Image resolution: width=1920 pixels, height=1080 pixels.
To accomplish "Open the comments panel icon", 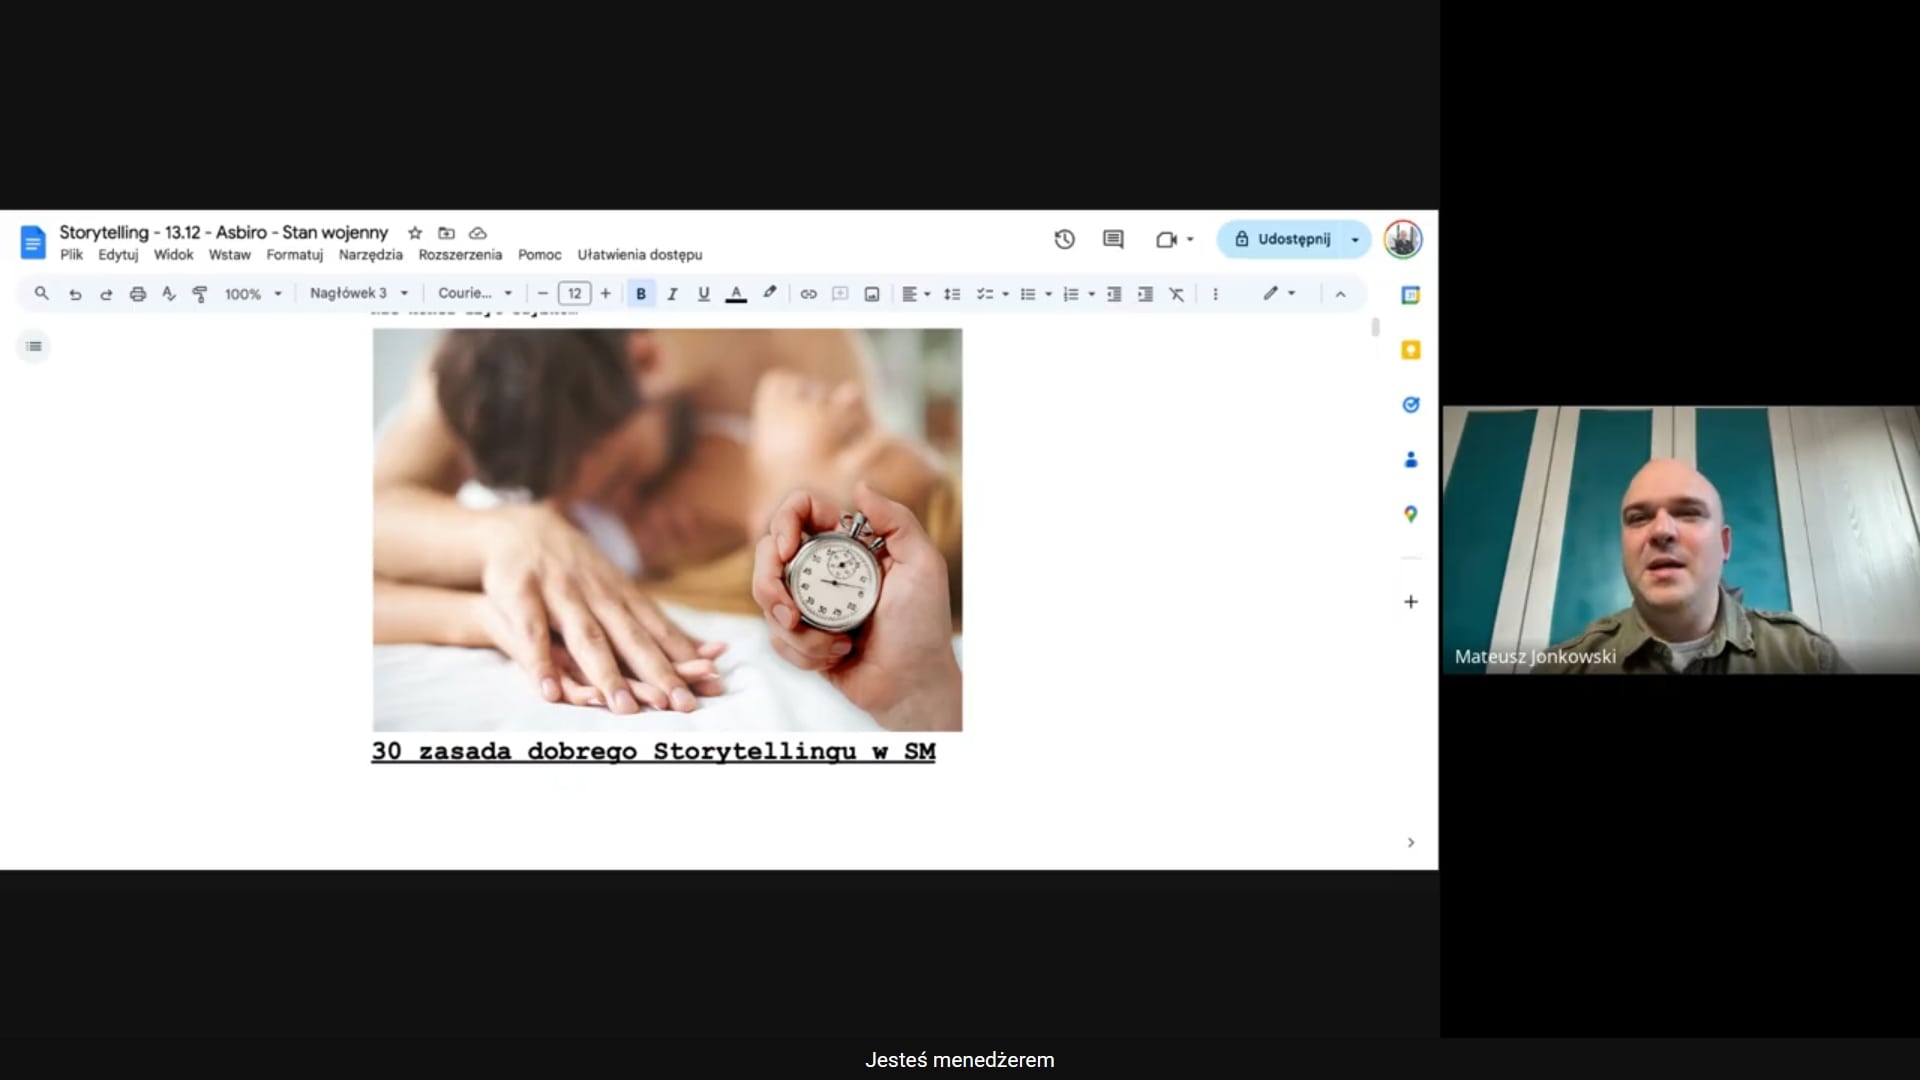I will [x=1113, y=239].
